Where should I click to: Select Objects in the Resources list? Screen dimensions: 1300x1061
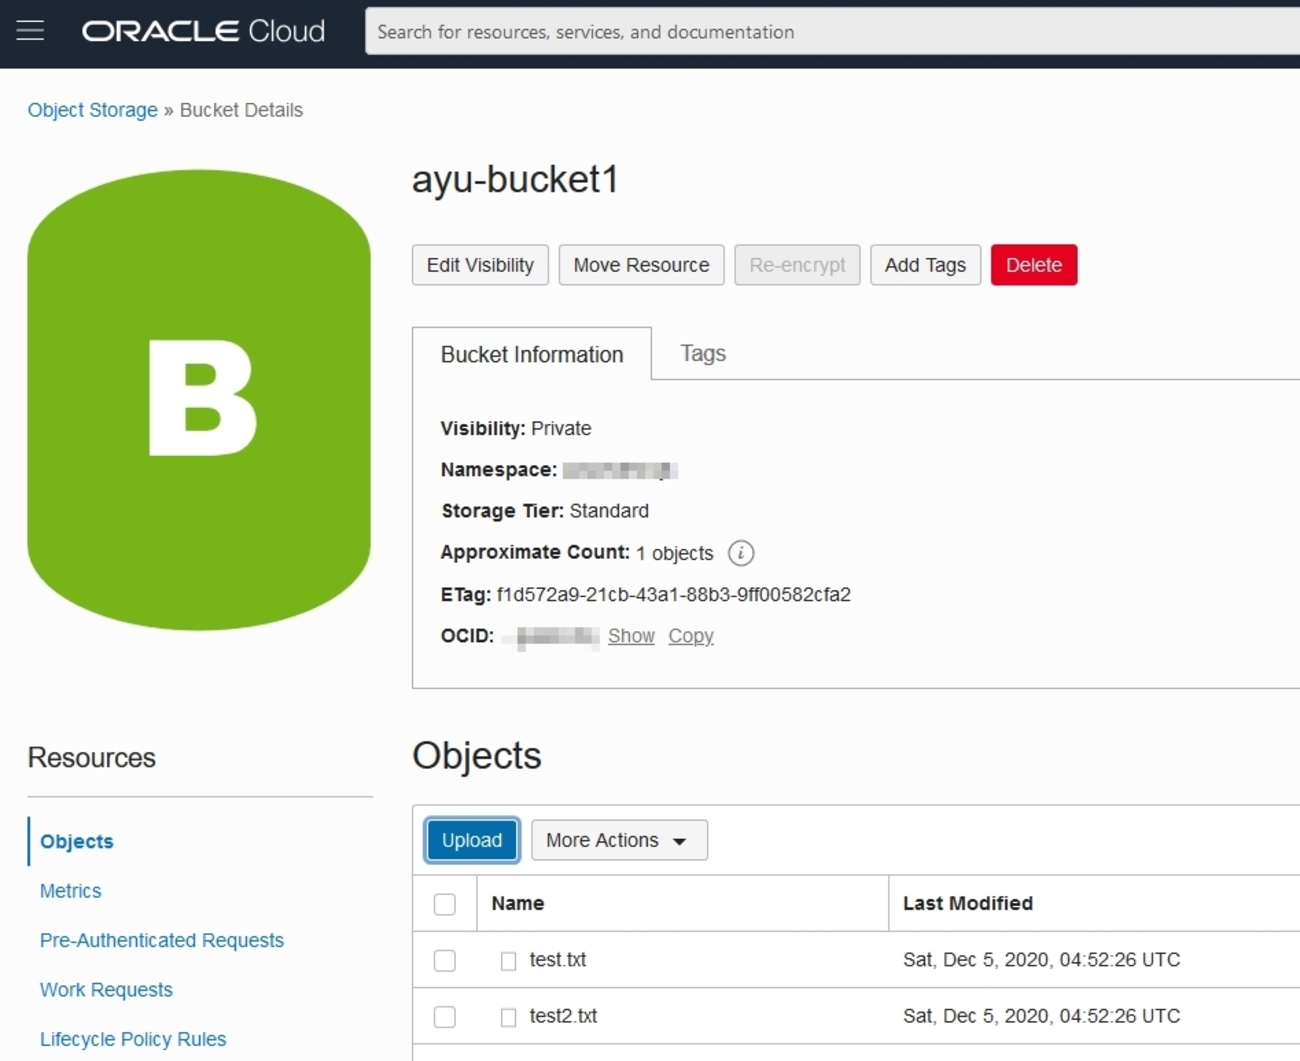point(77,841)
